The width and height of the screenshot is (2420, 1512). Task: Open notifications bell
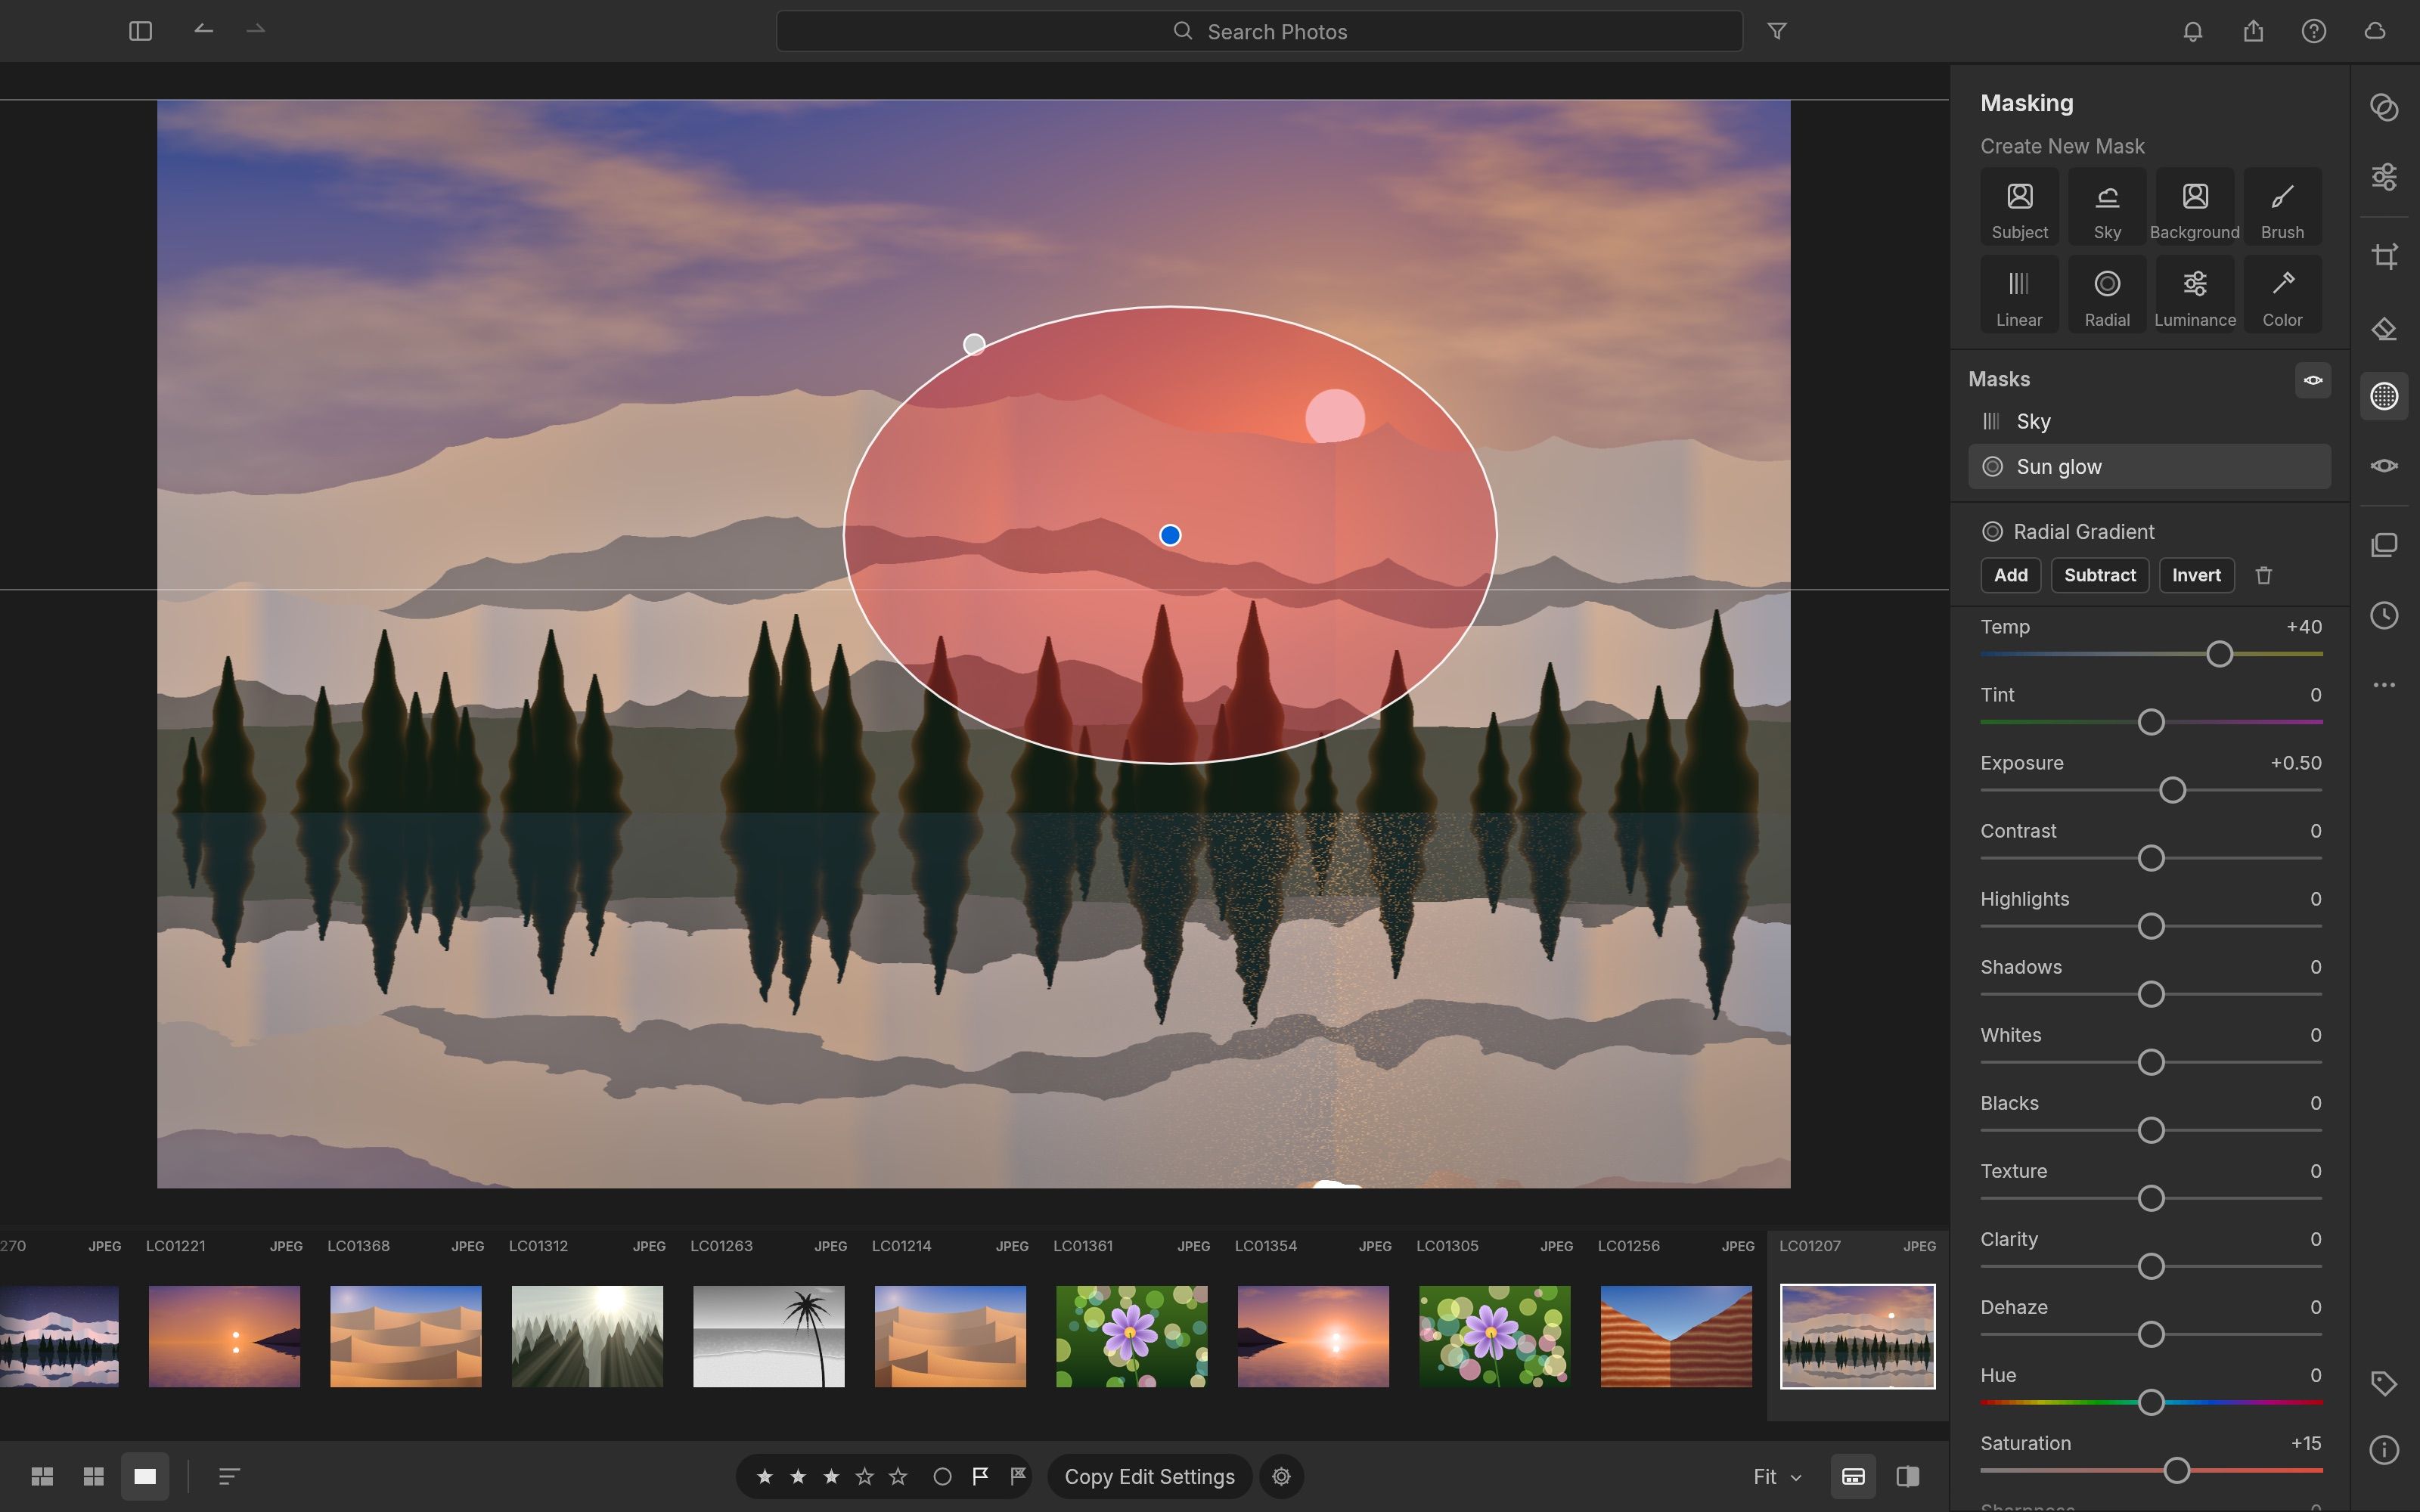coord(2193,31)
